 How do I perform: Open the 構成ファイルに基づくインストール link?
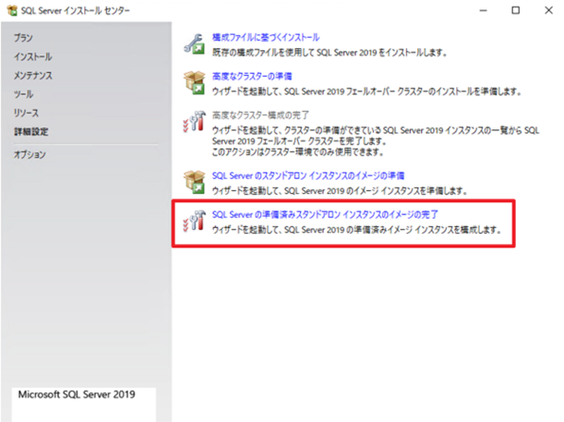265,37
